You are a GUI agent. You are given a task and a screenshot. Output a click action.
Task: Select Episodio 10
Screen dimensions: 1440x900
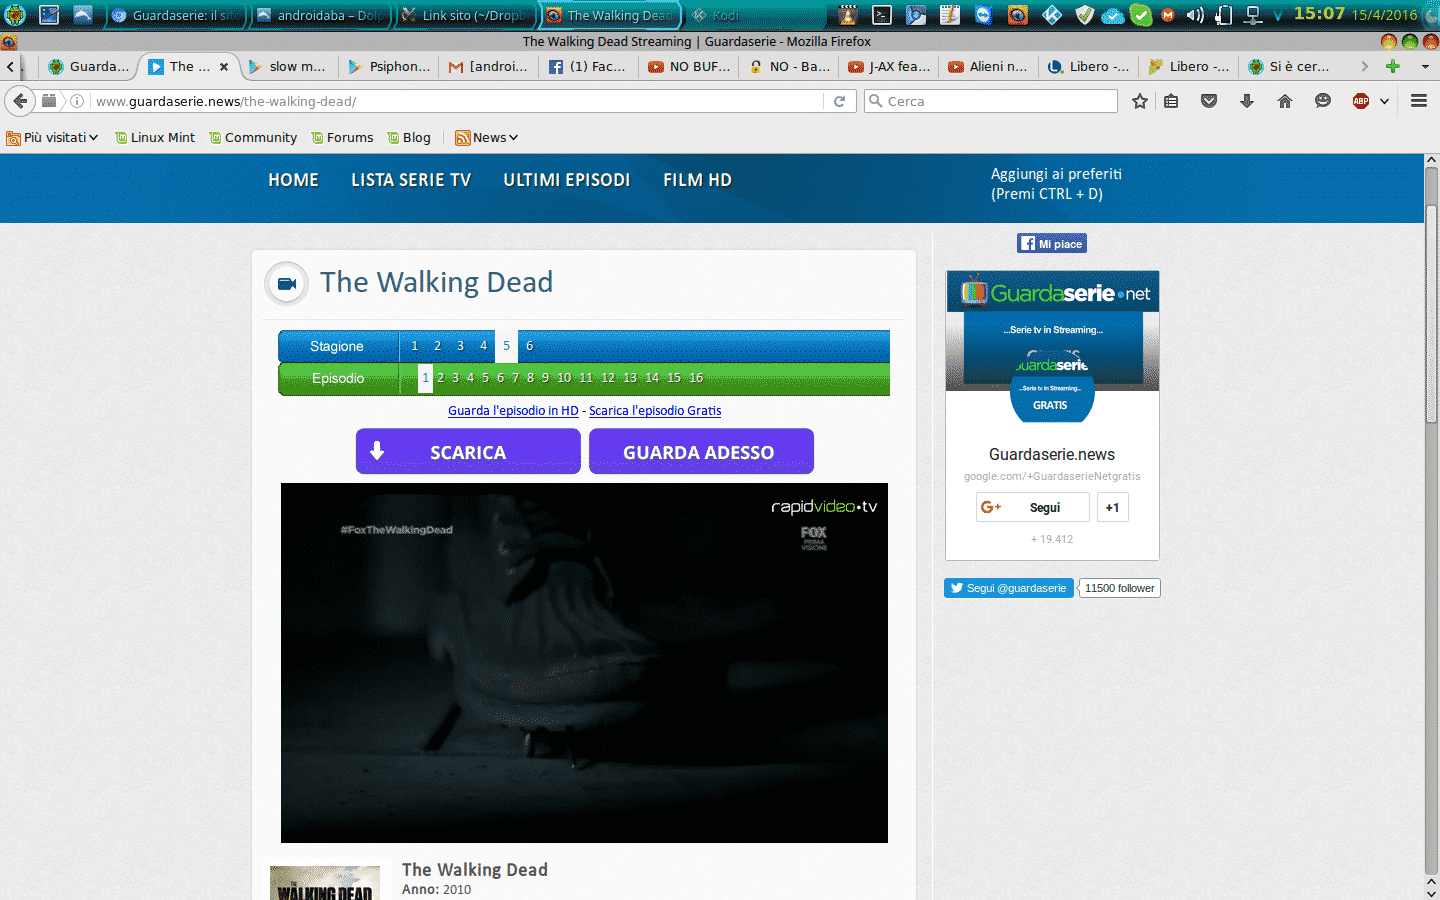coord(564,378)
